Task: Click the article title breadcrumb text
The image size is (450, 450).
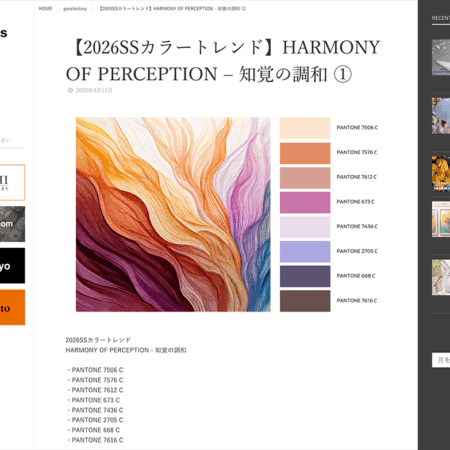Action: [173, 9]
